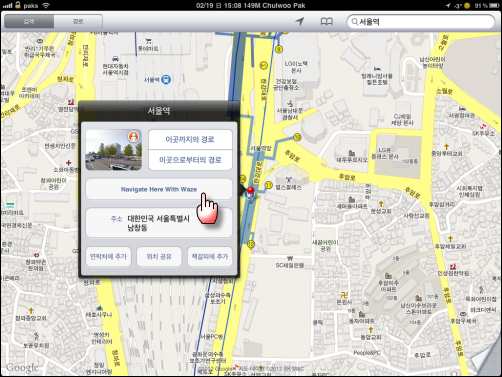This screenshot has height=377, width=502.
Task: Select the 검색 (search) segment tab
Action: coord(29,22)
